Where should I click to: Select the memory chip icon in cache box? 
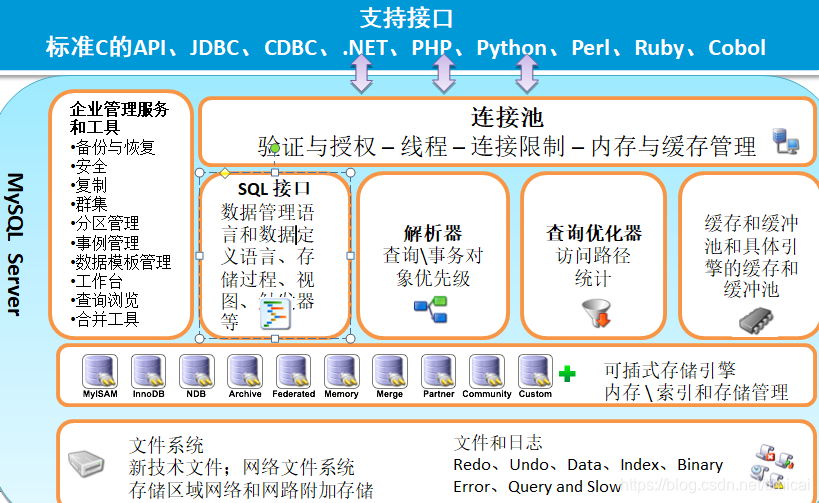756,321
